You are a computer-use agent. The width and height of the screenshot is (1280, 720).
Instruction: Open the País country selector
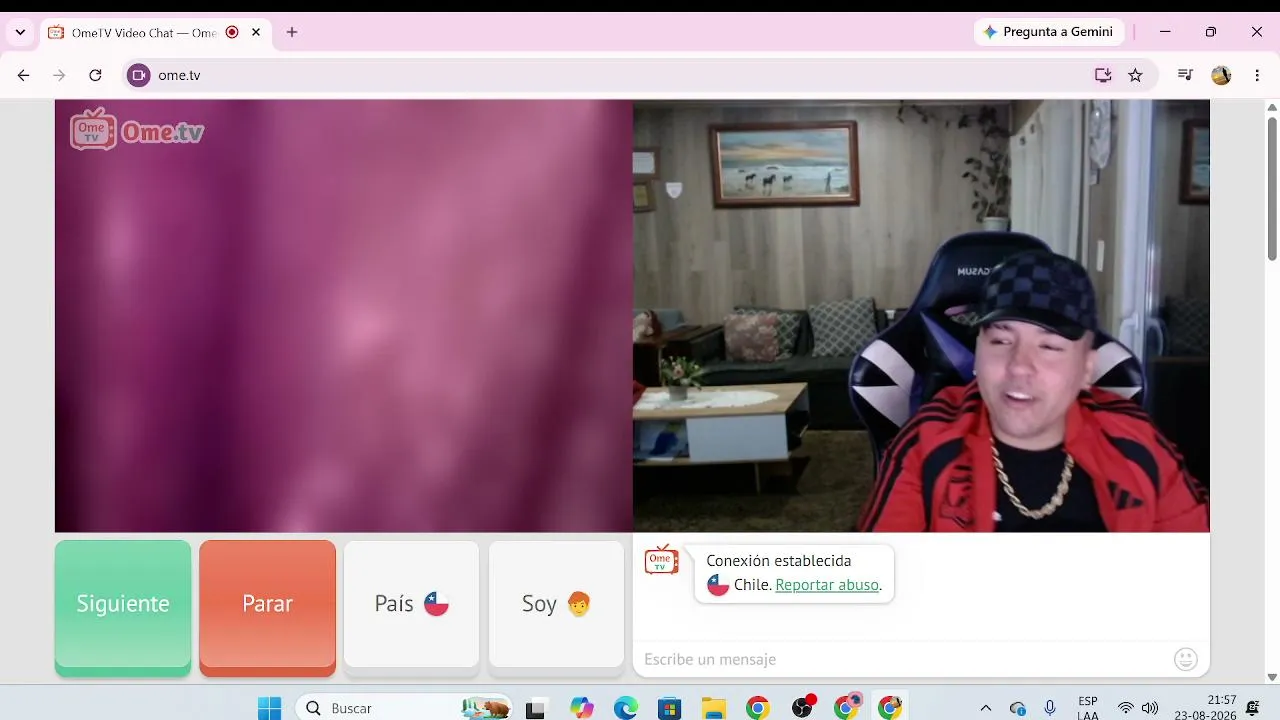tap(412, 604)
